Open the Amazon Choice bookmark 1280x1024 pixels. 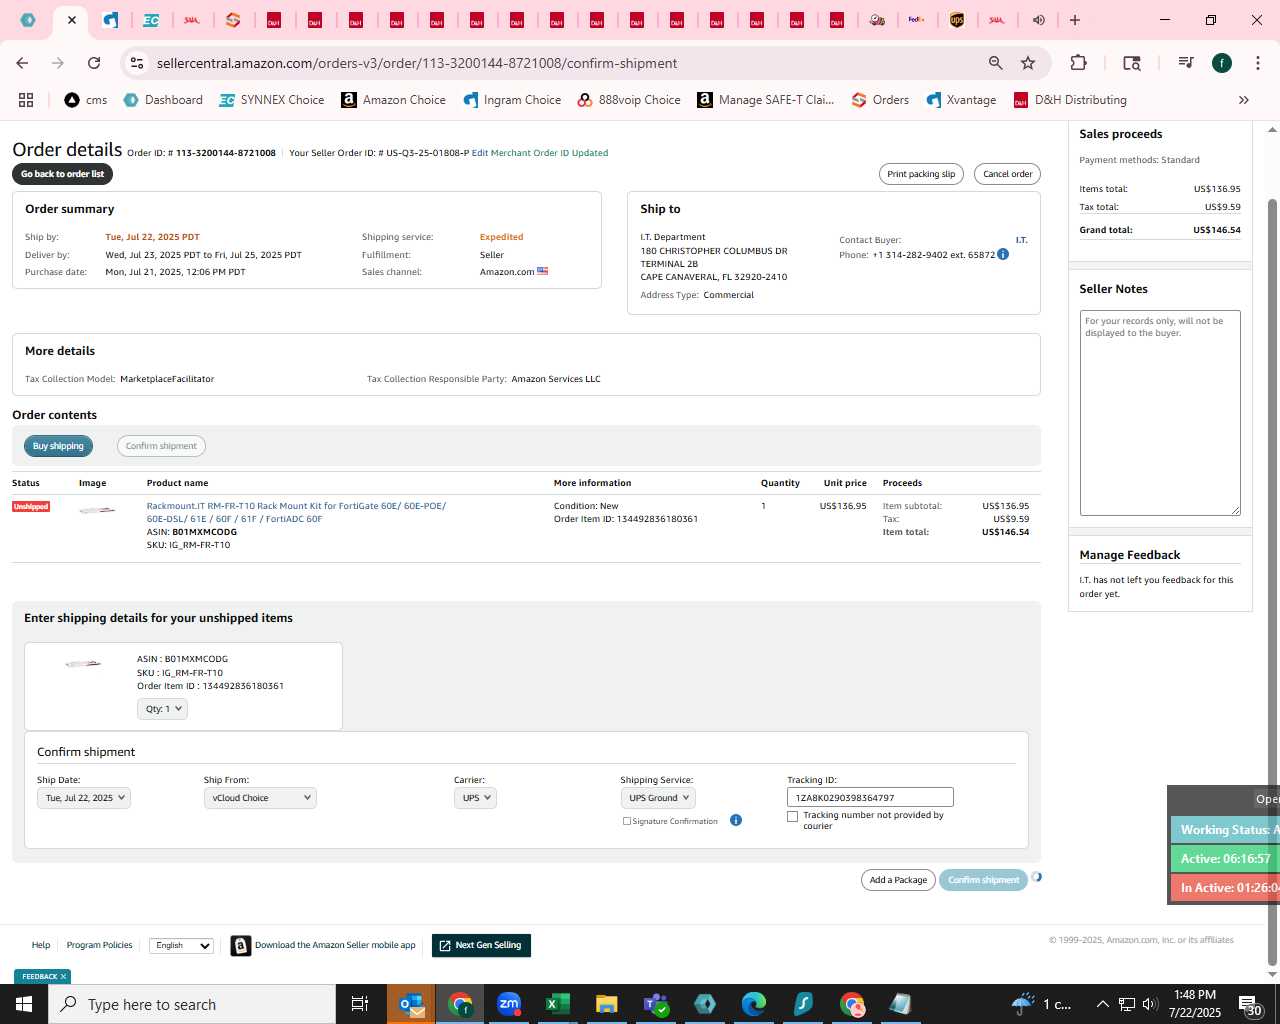click(393, 100)
